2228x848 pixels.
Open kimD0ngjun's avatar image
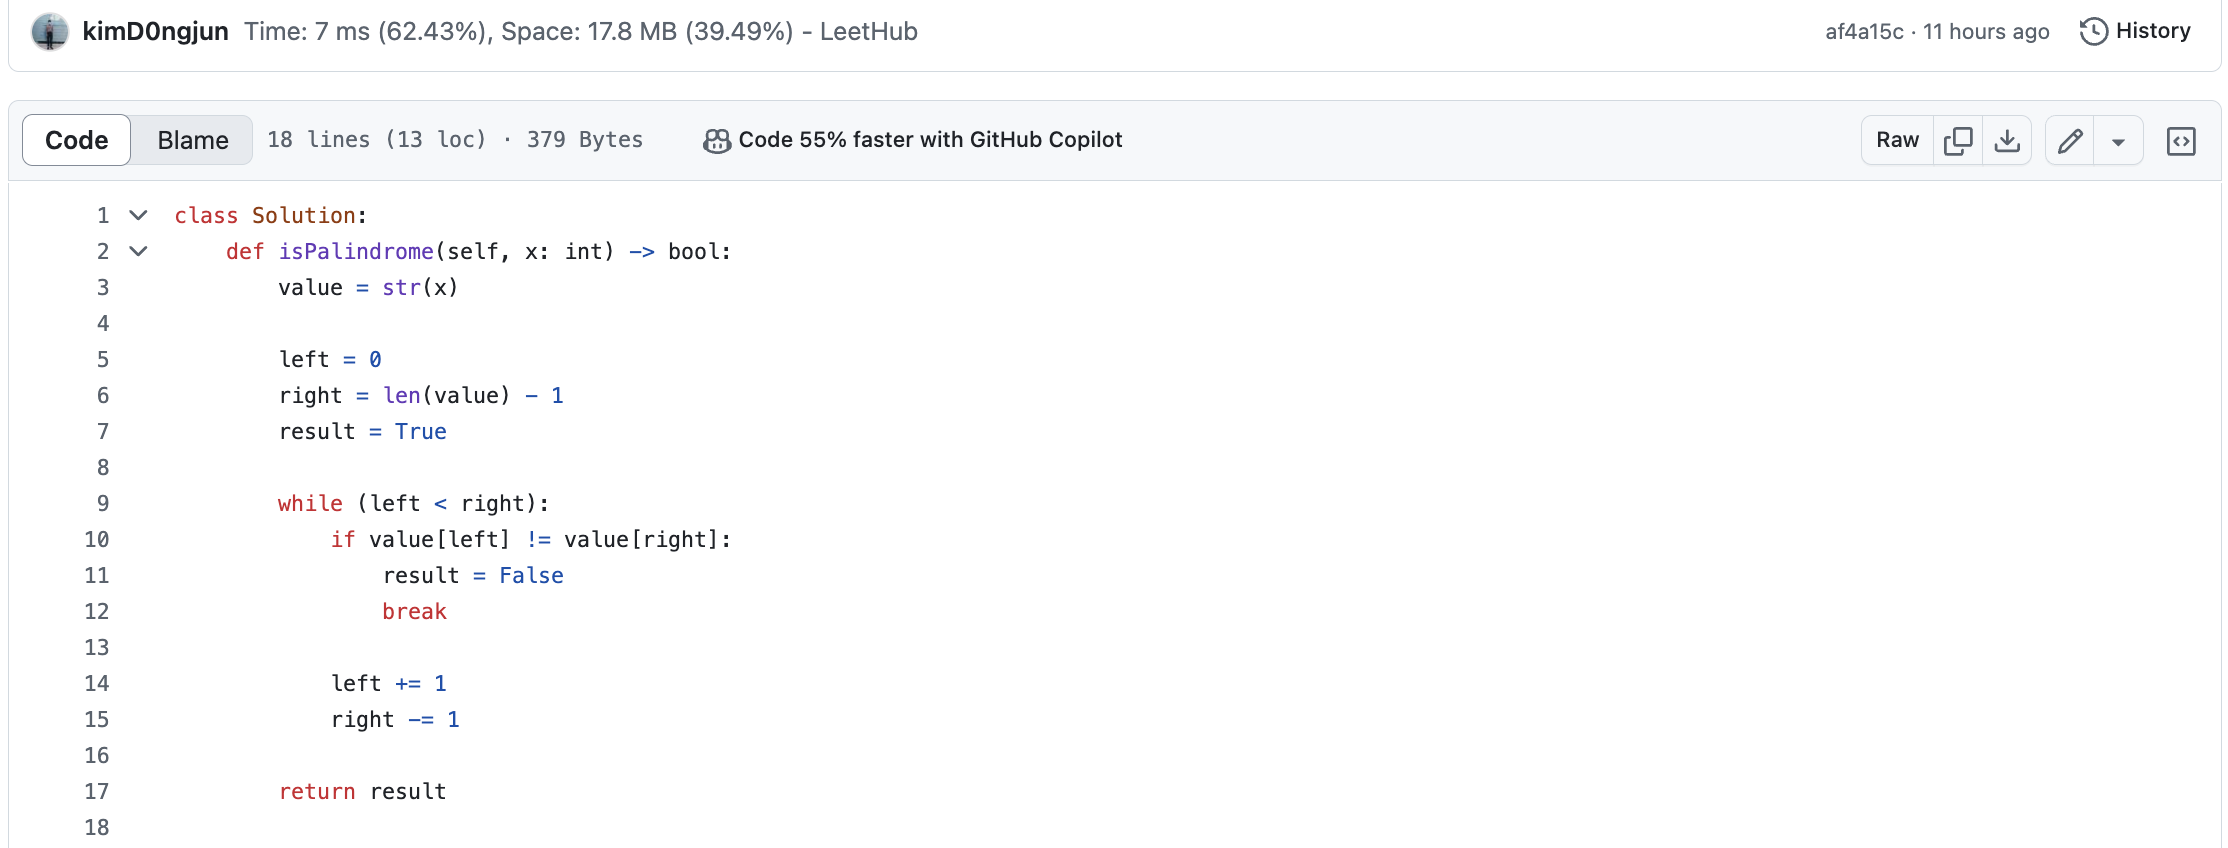[50, 32]
